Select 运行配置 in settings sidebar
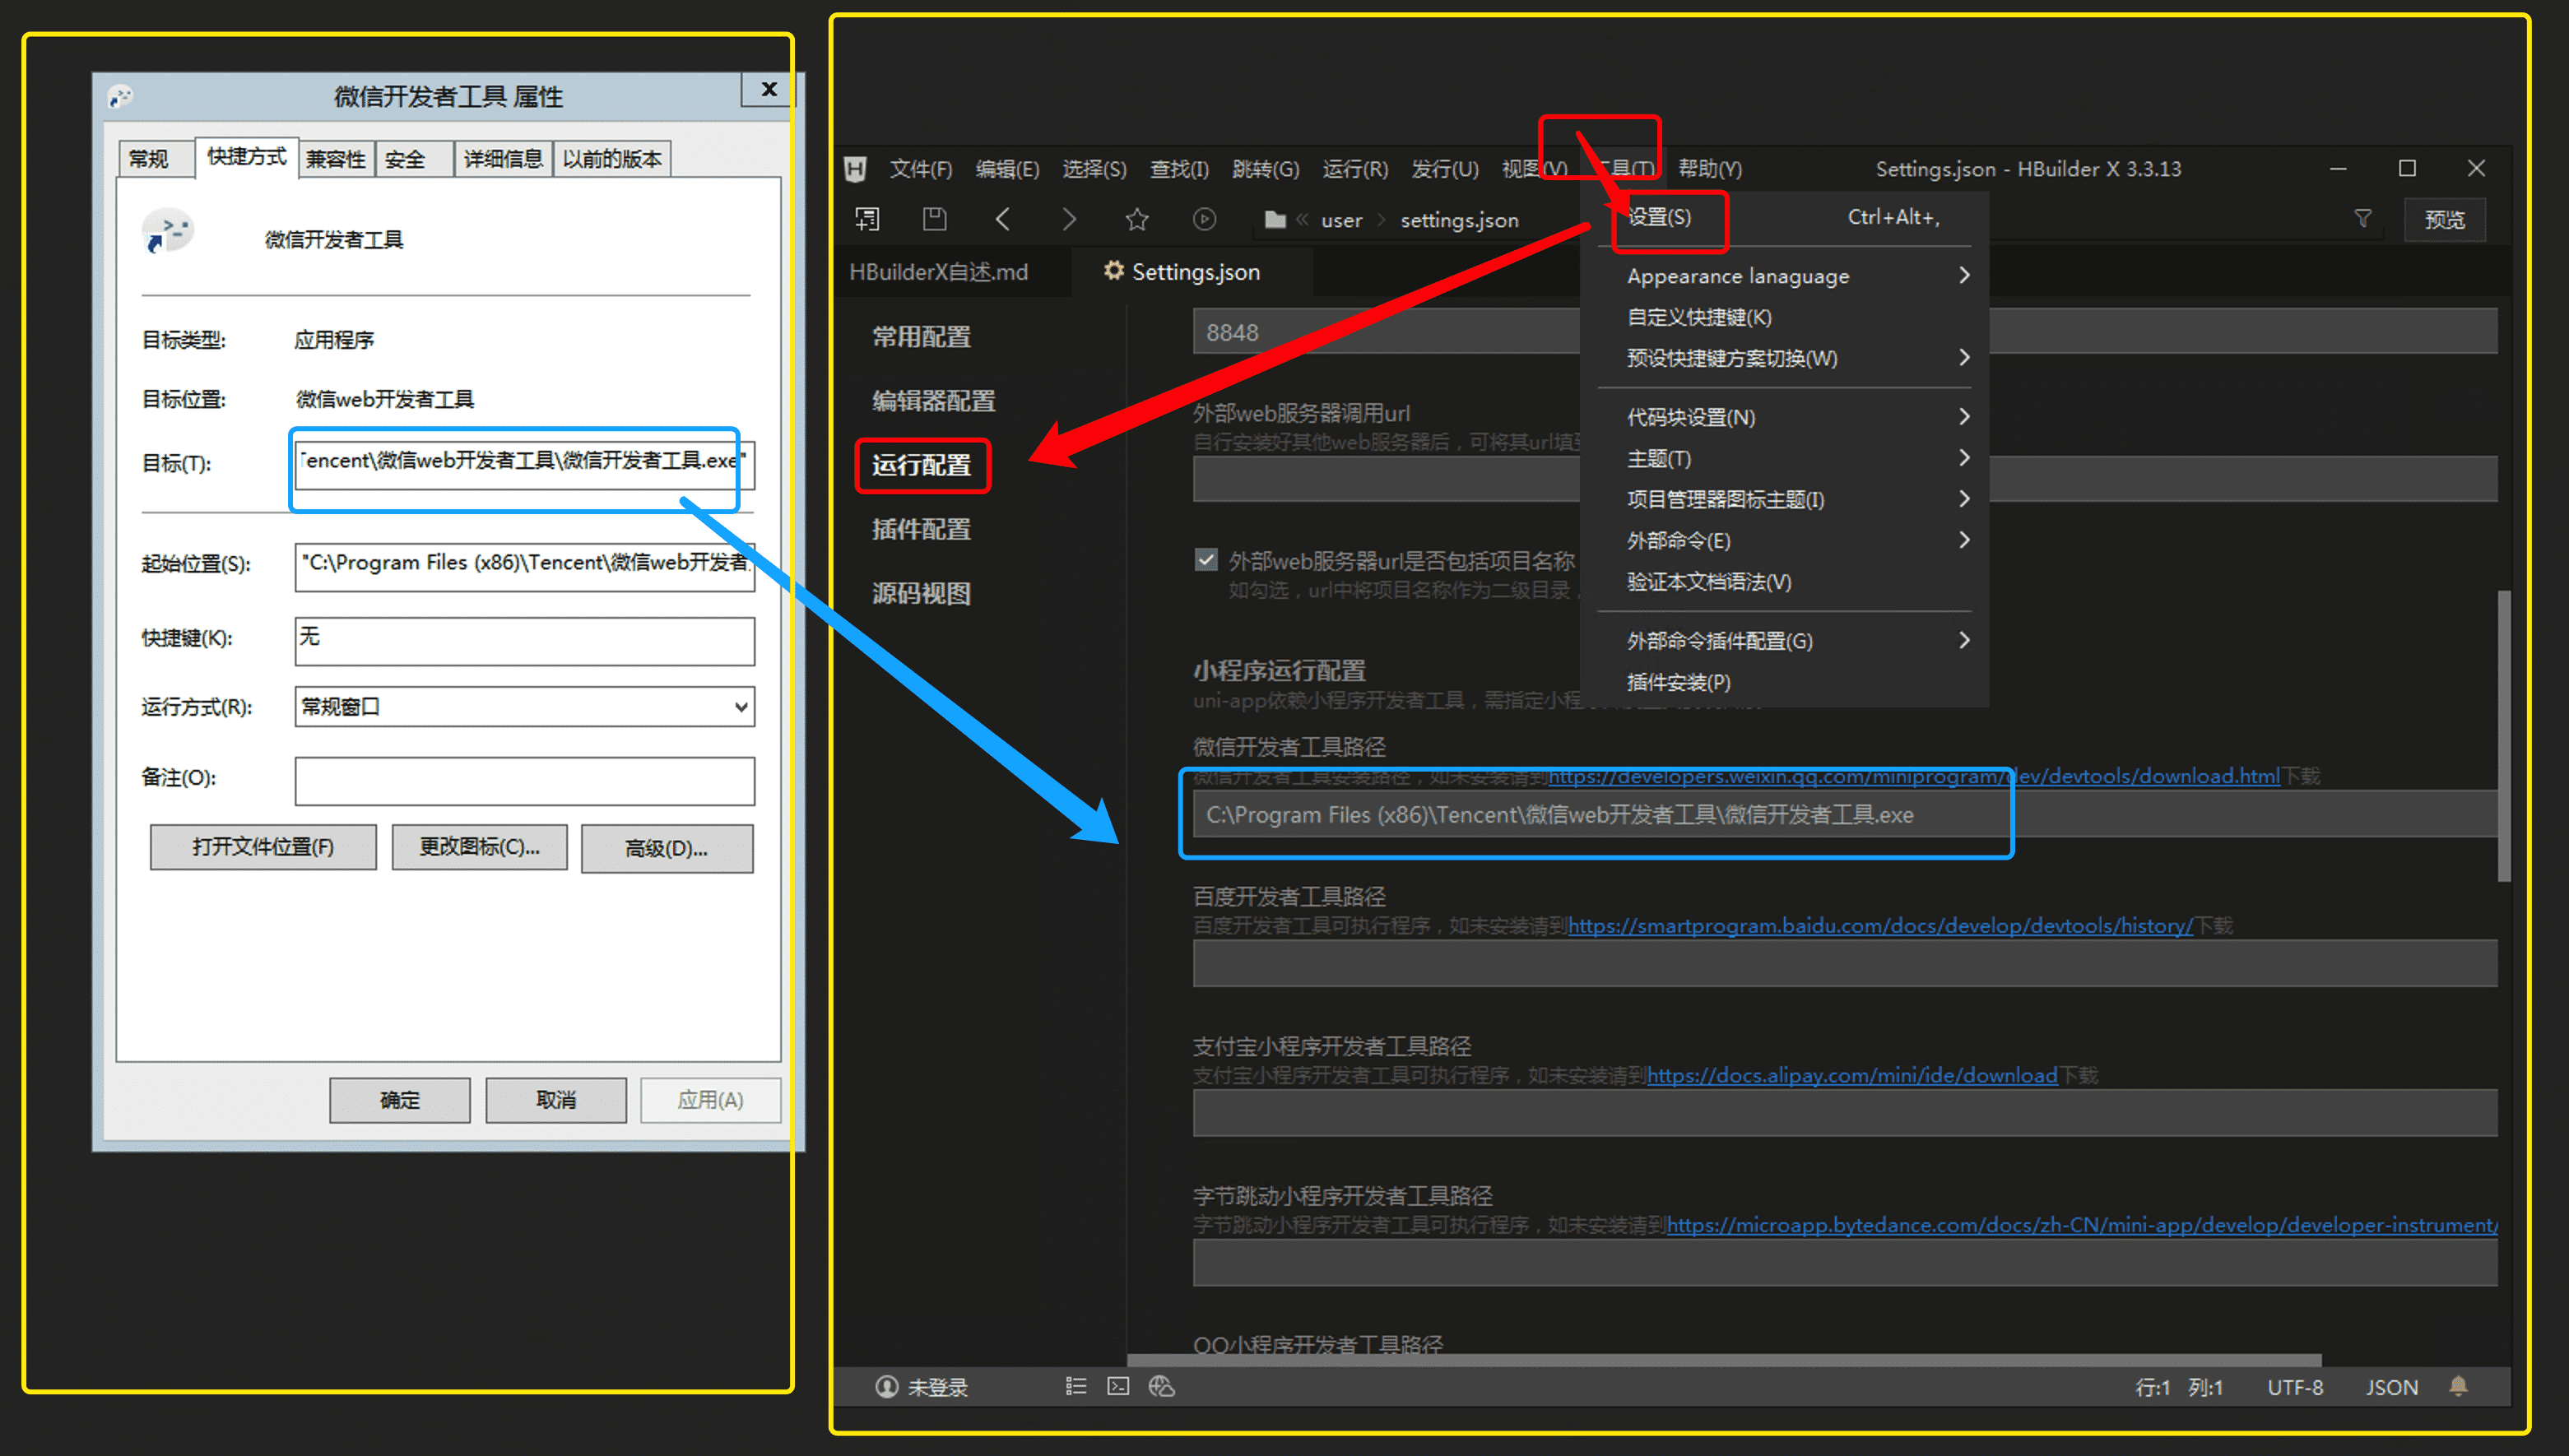The width and height of the screenshot is (2569, 1456). (x=921, y=465)
